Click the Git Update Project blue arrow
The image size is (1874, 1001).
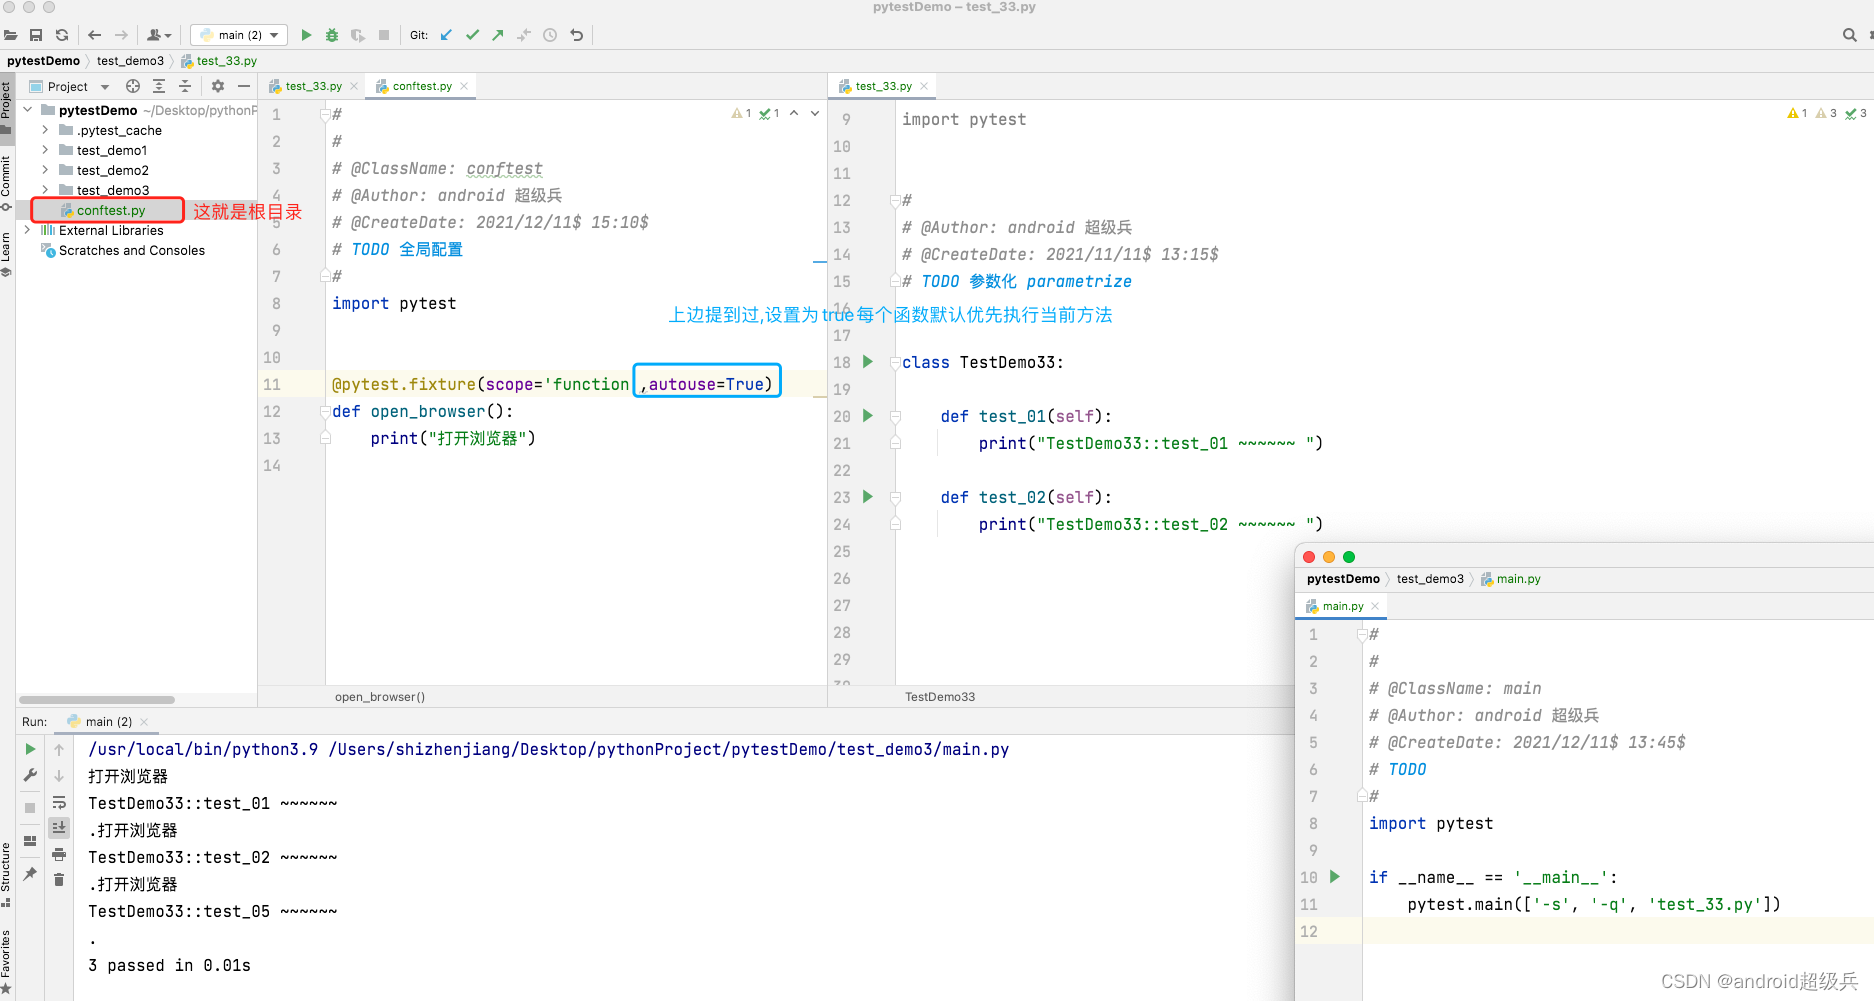point(446,35)
